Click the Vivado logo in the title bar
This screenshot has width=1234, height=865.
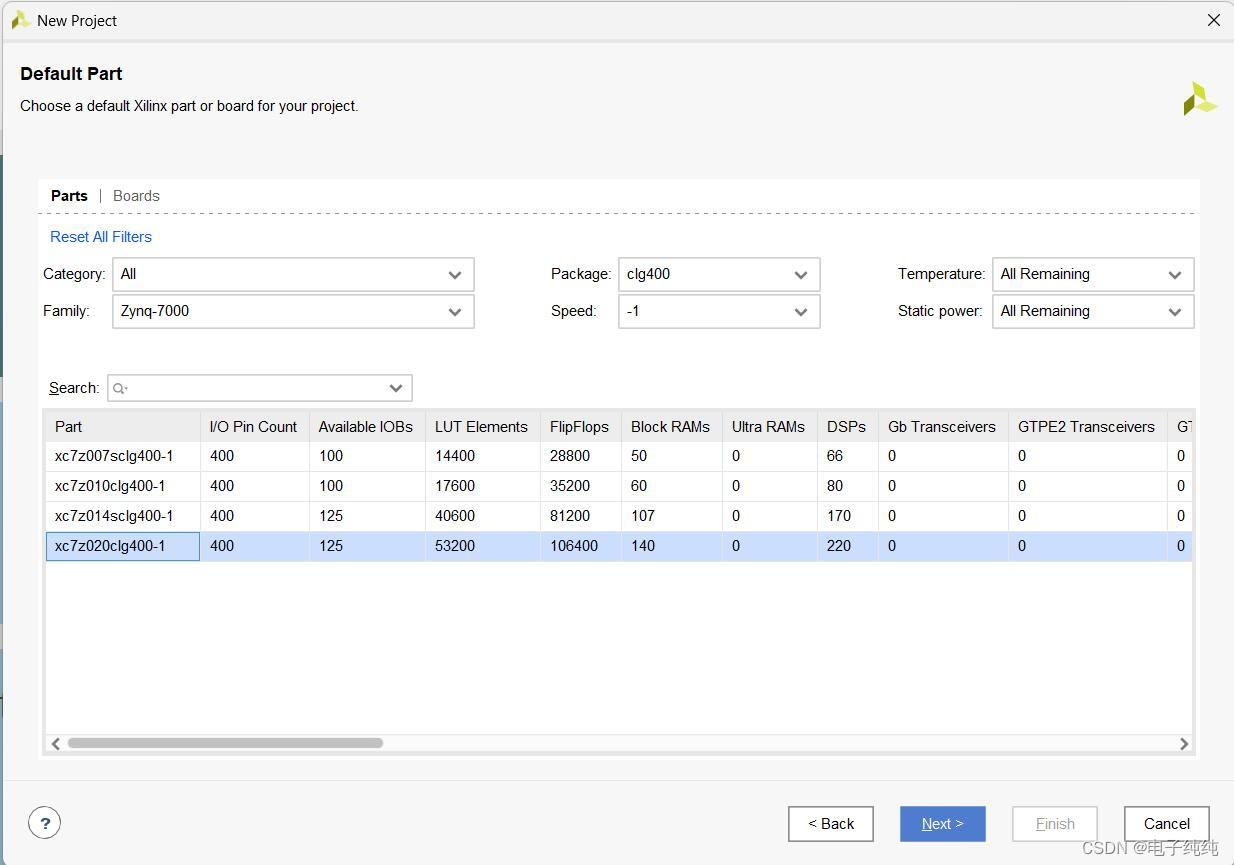point(20,20)
